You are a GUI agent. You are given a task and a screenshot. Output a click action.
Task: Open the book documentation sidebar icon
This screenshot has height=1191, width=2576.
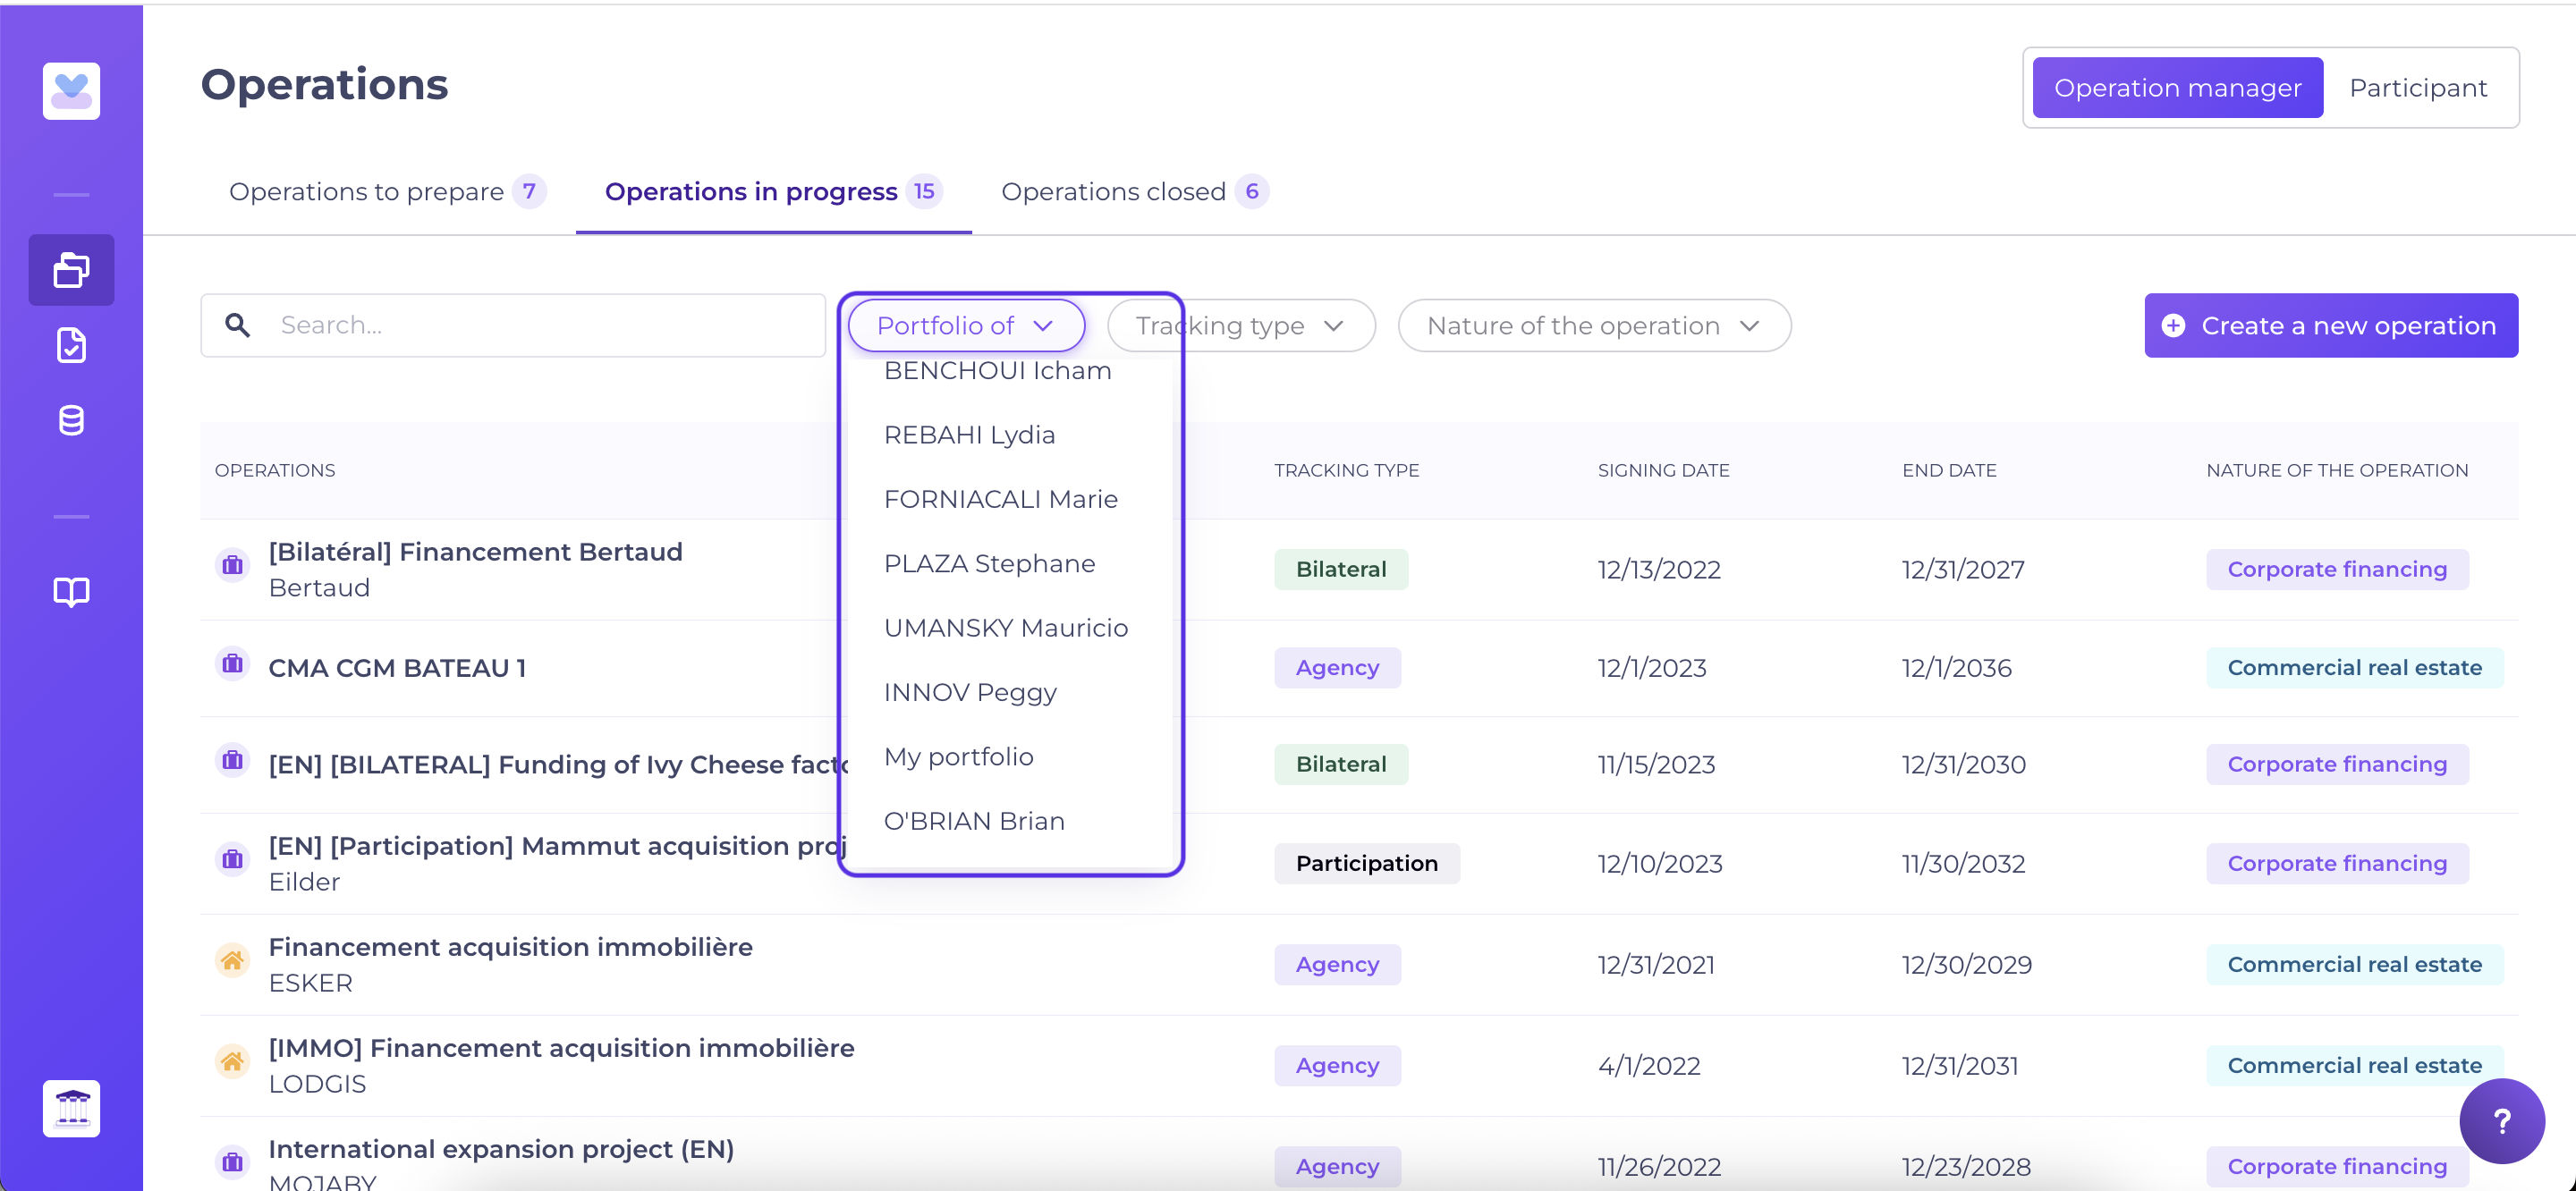(71, 592)
